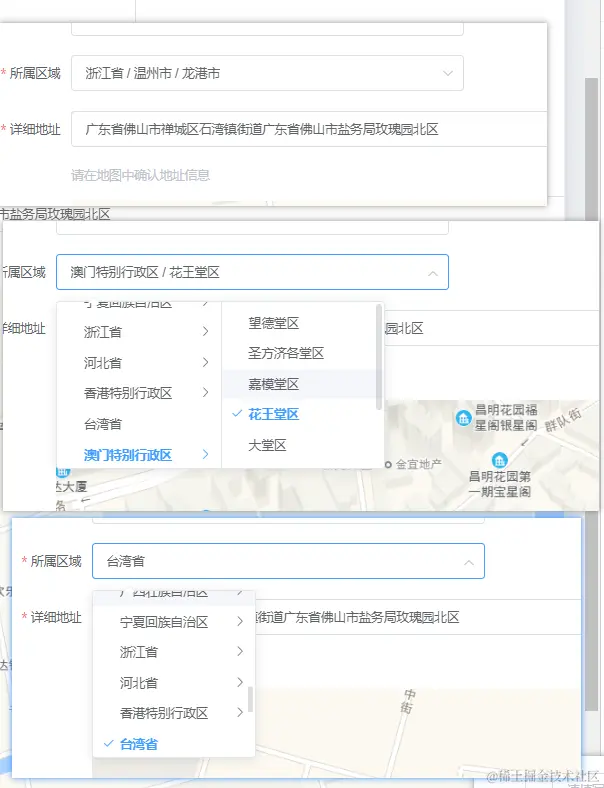Viewport: 604px width, 788px height.
Task: Click map marker for 昌明花园第一期宝星阁
Action: click(x=499, y=460)
